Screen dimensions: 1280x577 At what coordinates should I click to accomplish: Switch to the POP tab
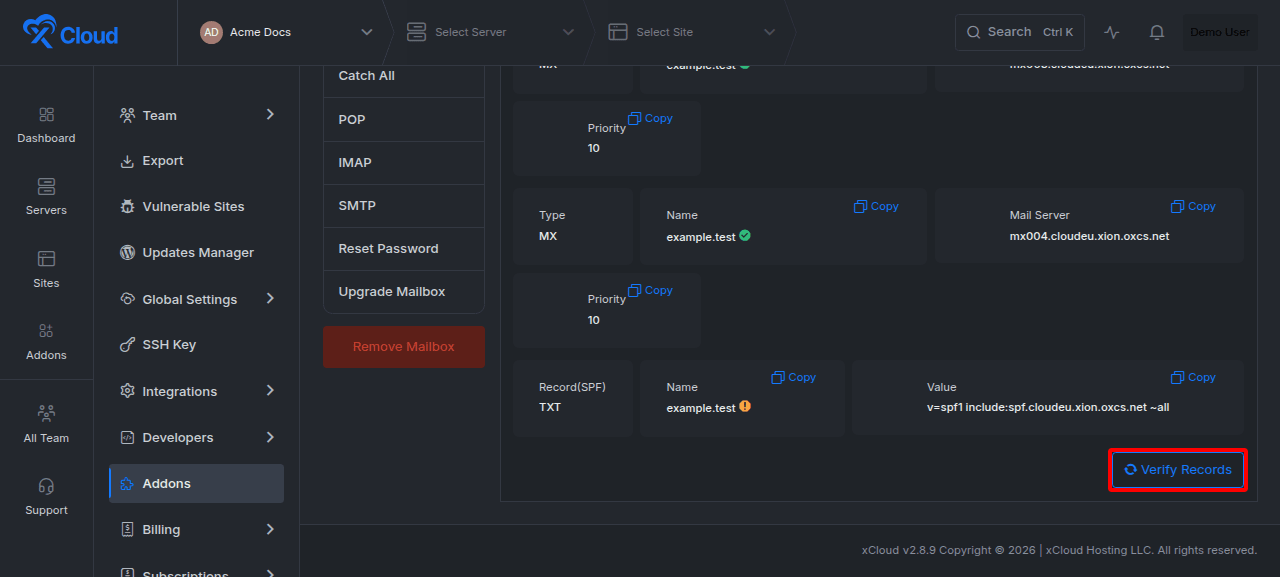point(404,119)
